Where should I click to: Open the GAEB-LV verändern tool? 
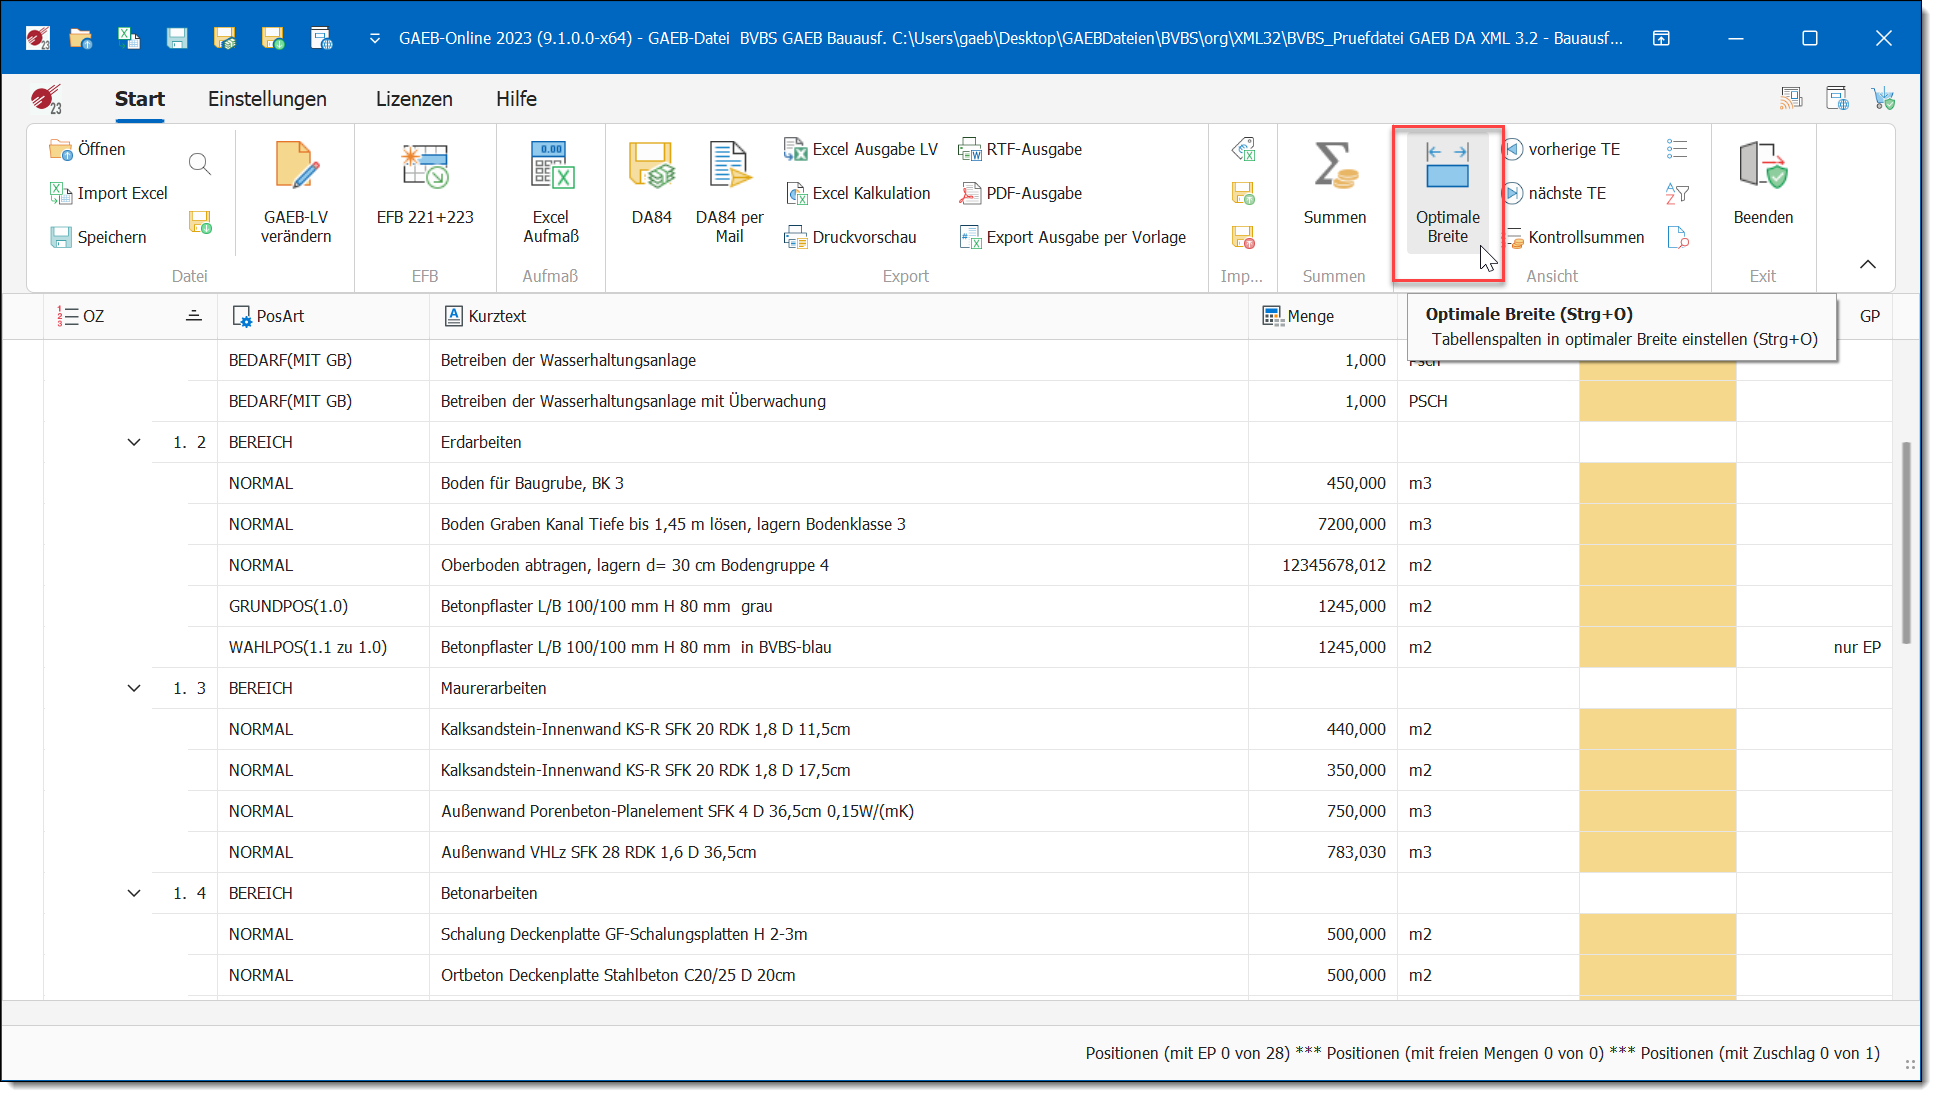click(x=296, y=190)
